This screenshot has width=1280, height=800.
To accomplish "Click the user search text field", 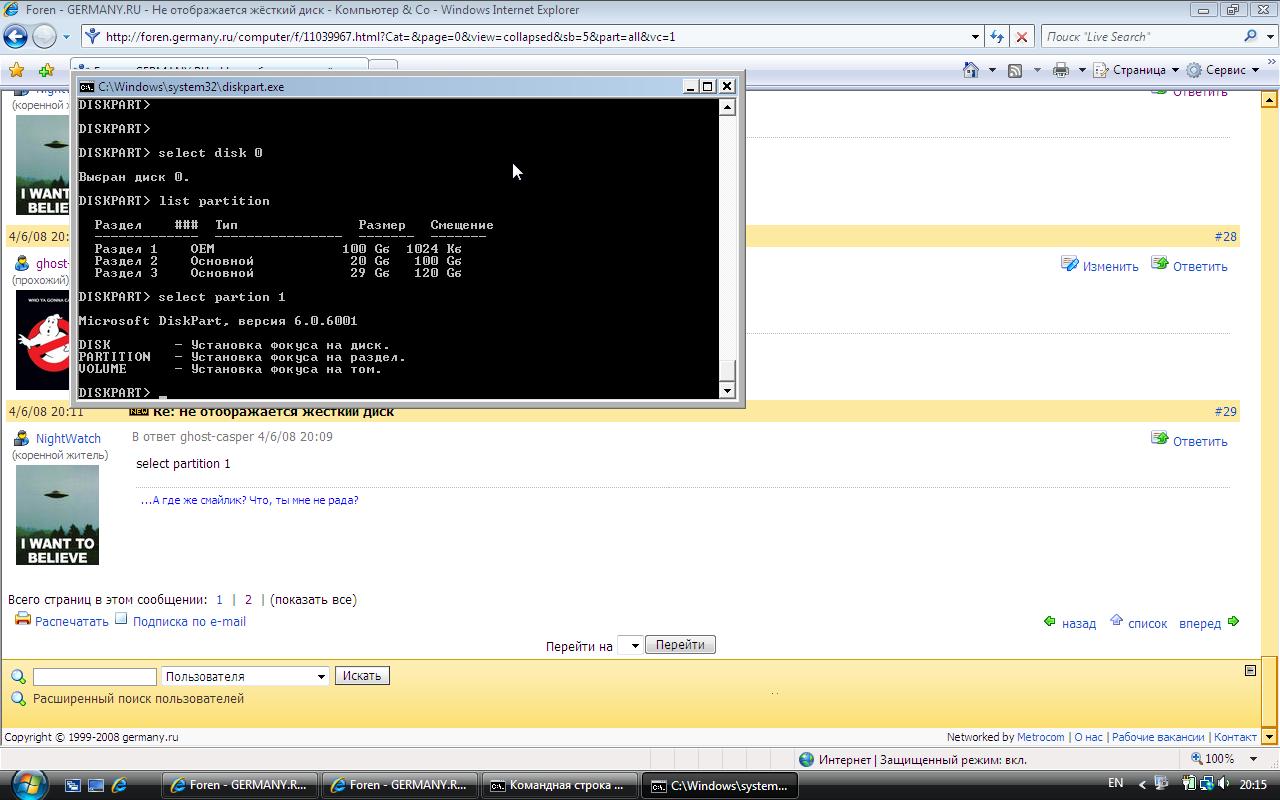I will pyautogui.click(x=95, y=677).
